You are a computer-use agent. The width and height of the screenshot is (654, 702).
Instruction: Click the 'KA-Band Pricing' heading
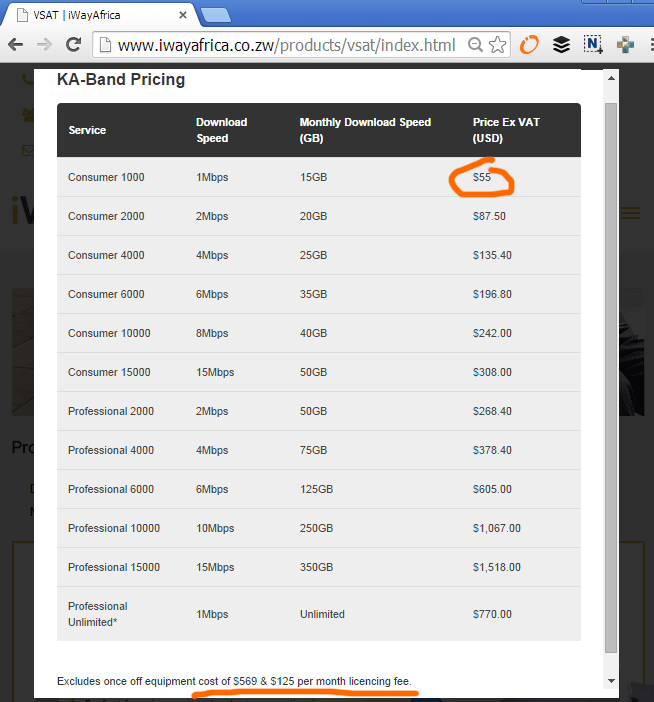click(121, 79)
